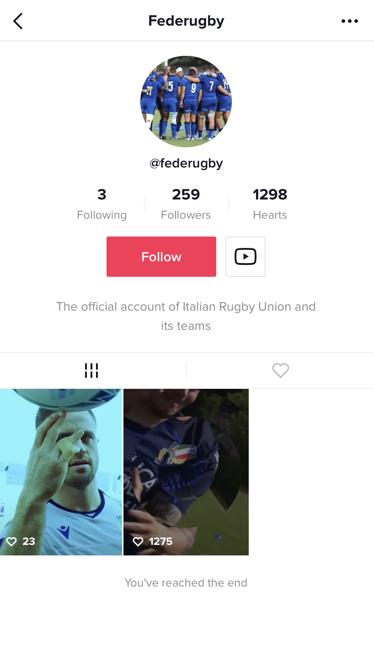Image resolution: width=374 pixels, height=646 pixels.
Task: Tap the 1298 Hearts count
Action: point(270,204)
